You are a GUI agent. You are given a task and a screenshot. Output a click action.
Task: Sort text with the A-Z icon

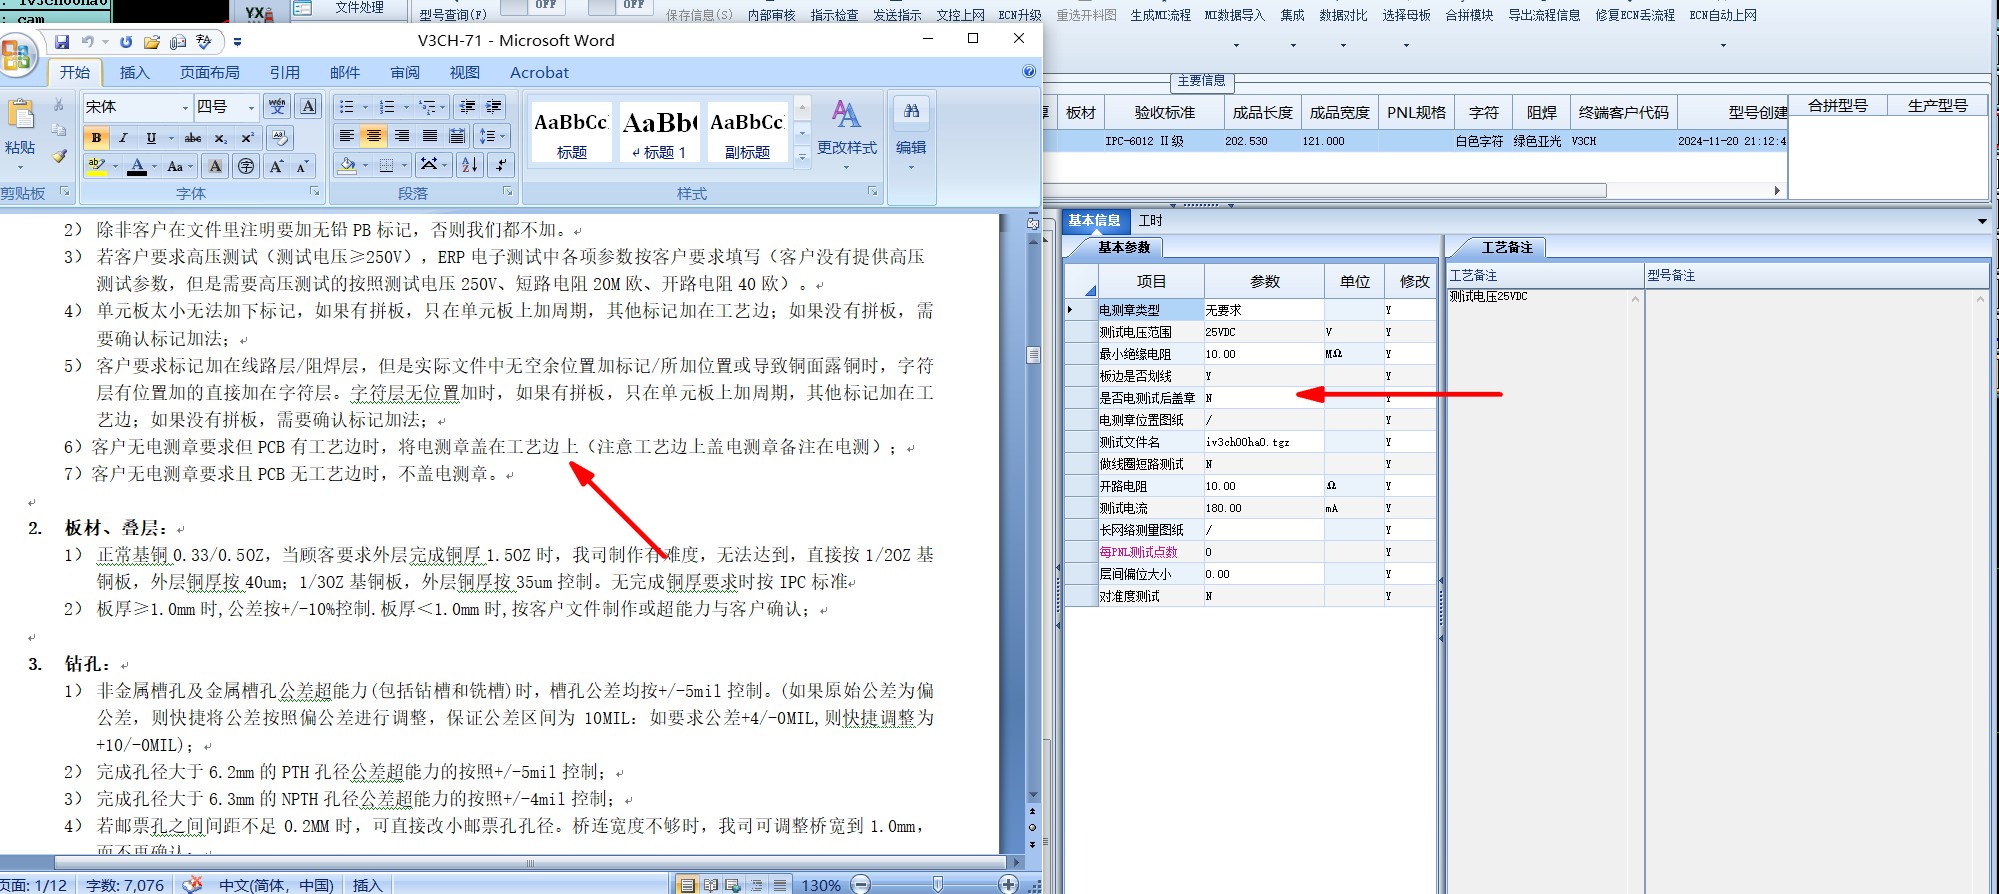click(x=469, y=165)
